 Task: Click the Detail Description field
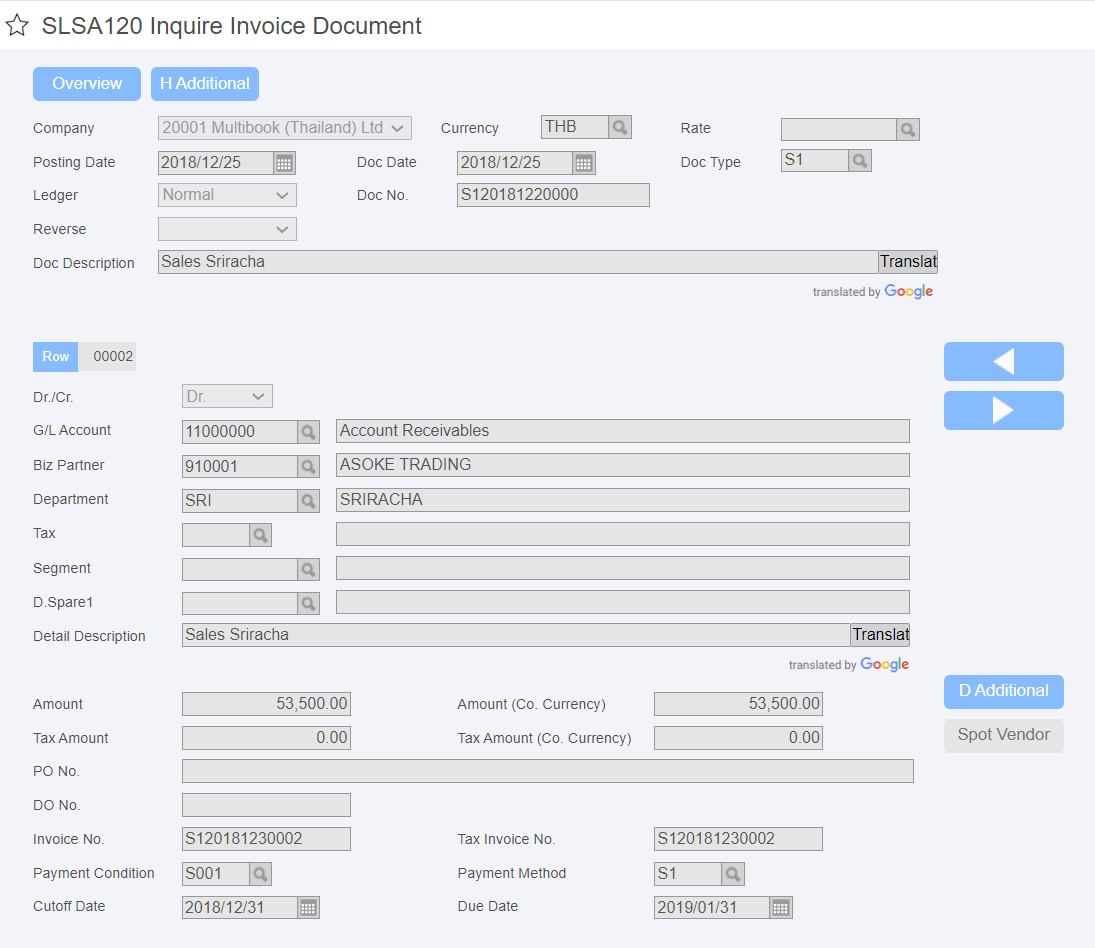pos(516,635)
